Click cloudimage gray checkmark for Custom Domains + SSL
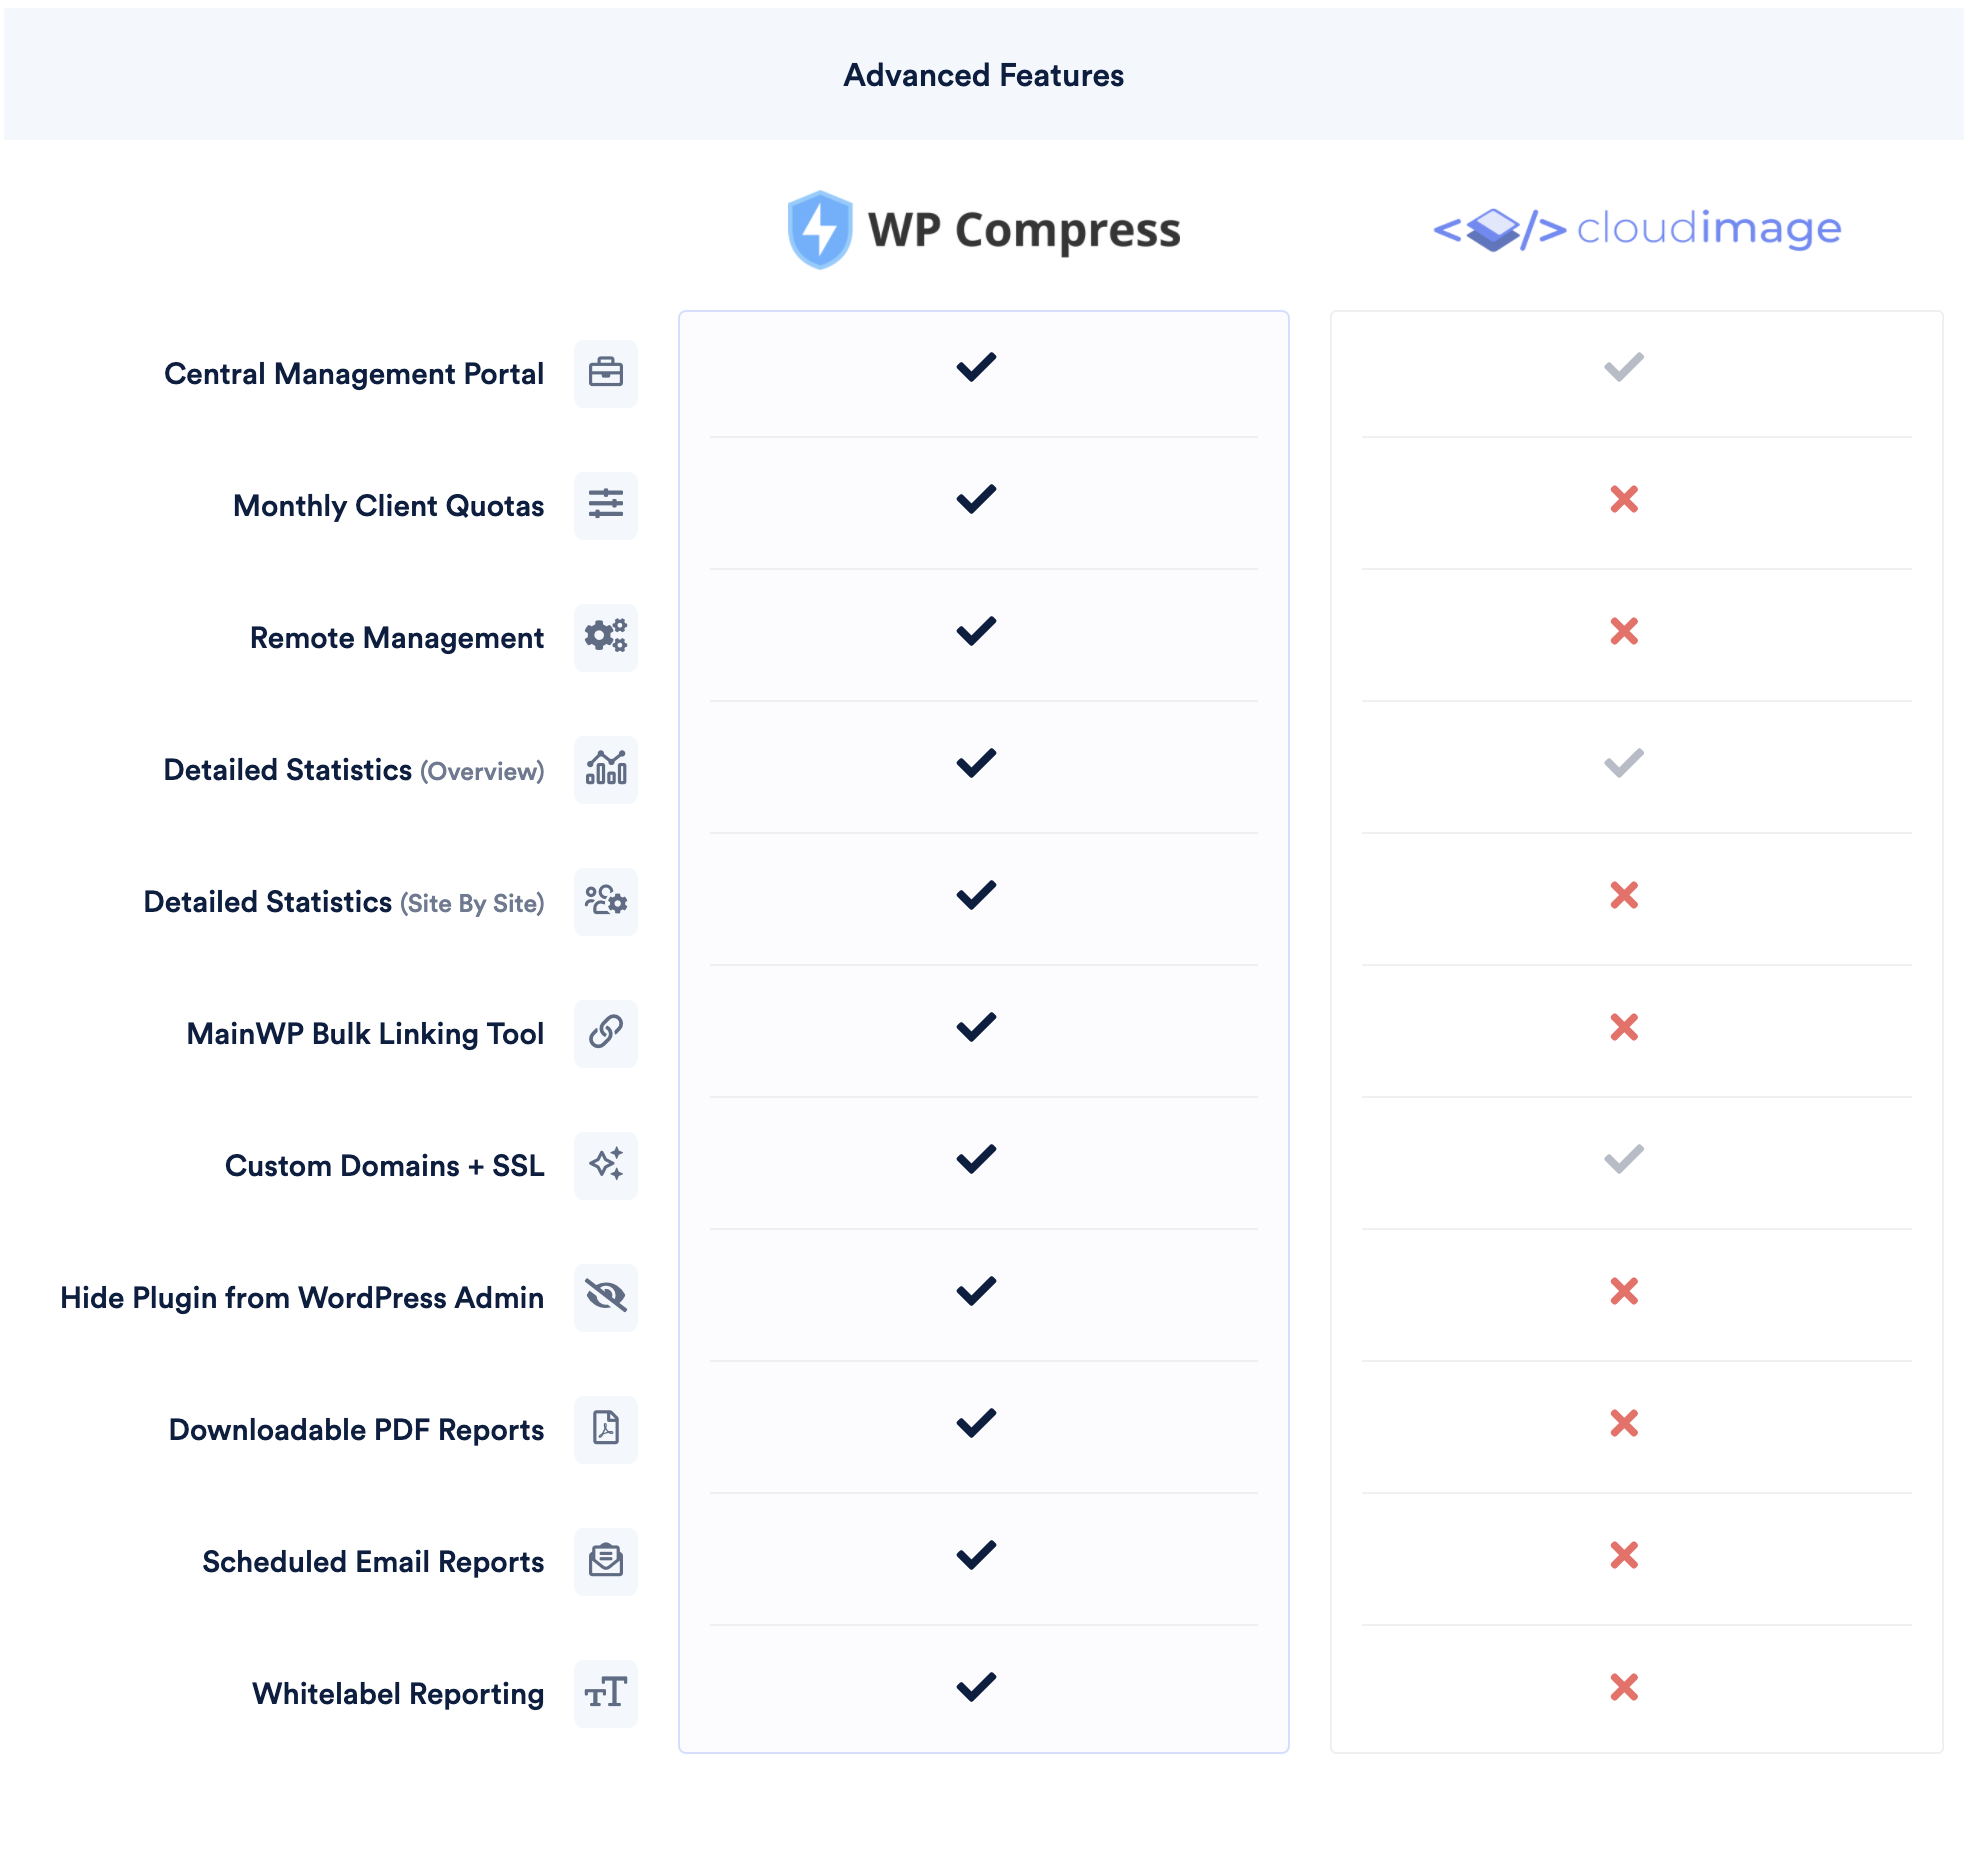Image resolution: width=1972 pixels, height=1872 pixels. pos(1624,1159)
